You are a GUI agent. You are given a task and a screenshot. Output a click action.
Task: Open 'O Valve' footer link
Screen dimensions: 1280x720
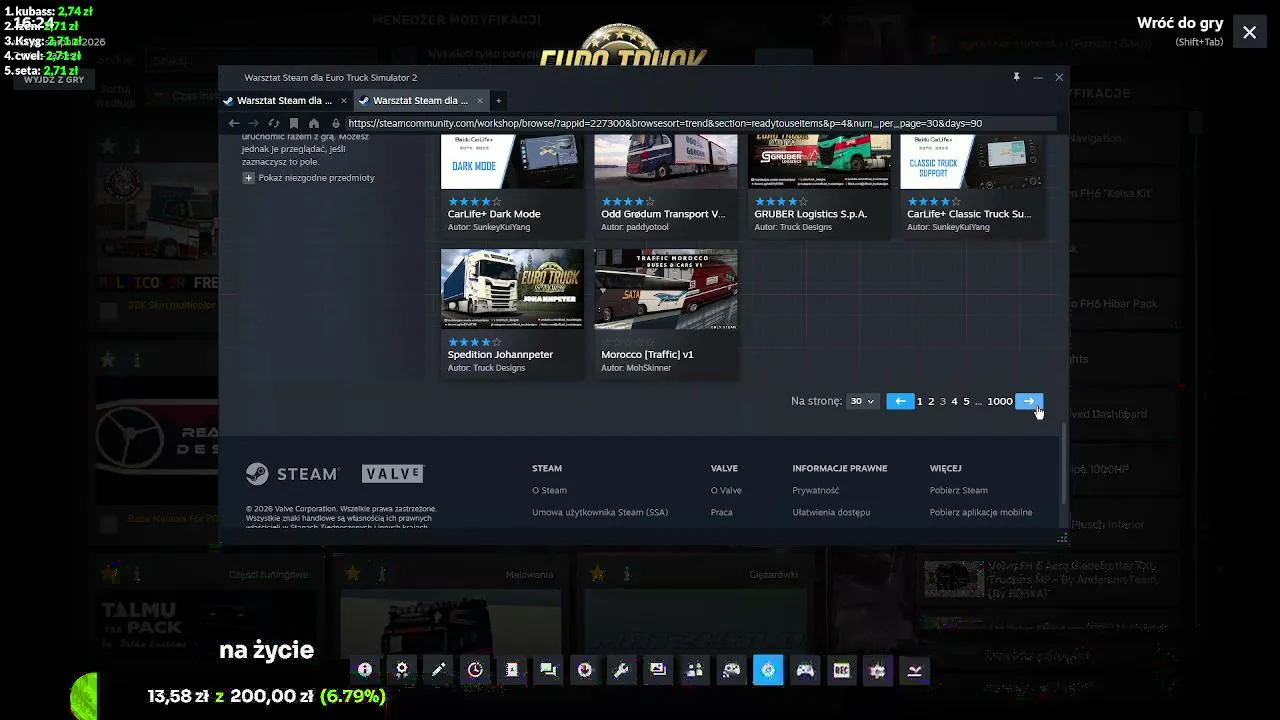[x=726, y=490]
